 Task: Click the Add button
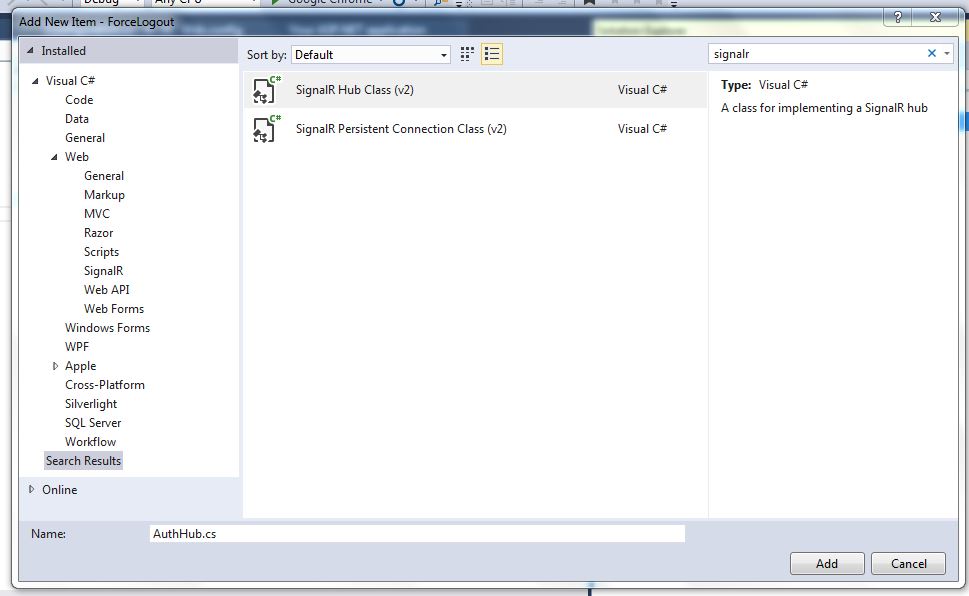point(827,563)
